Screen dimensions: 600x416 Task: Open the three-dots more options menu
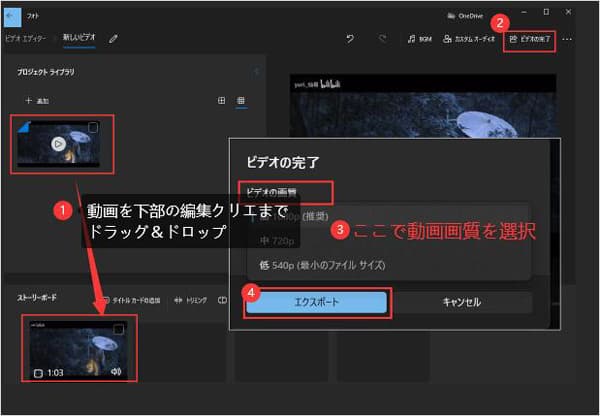point(569,38)
